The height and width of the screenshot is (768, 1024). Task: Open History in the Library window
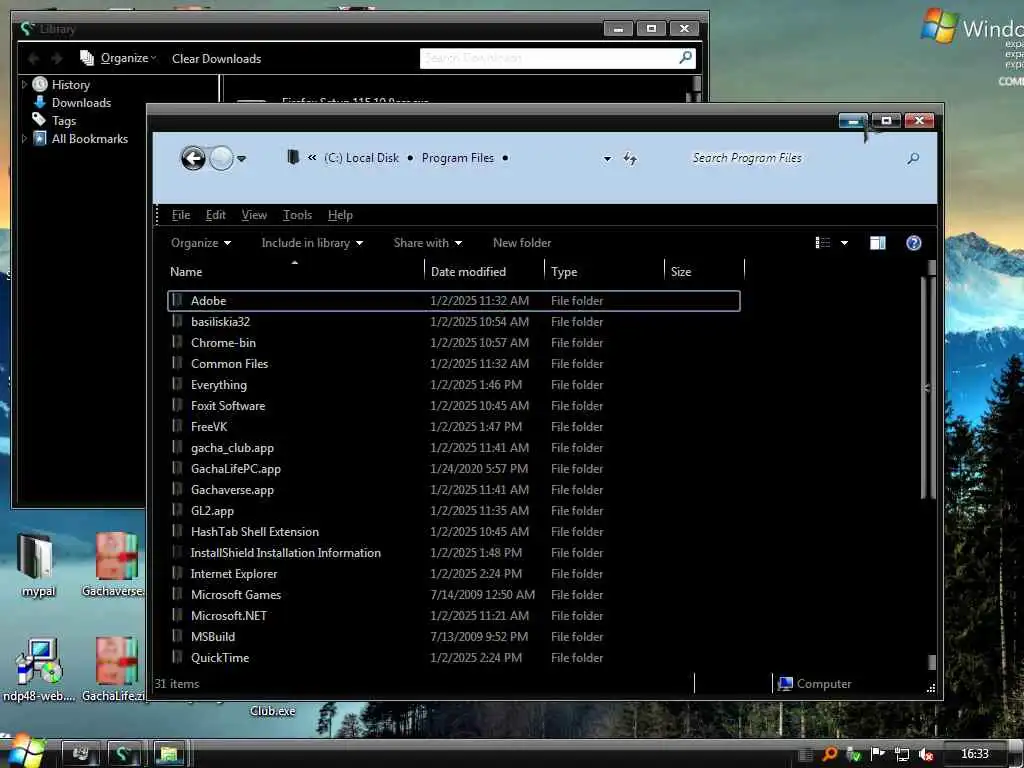tap(71, 85)
